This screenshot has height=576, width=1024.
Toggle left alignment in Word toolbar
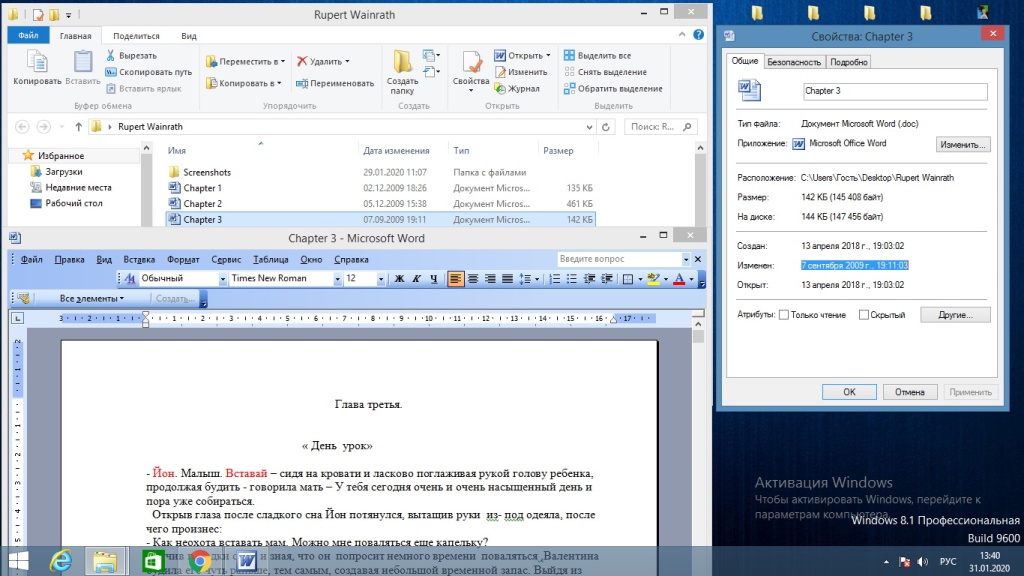click(455, 279)
